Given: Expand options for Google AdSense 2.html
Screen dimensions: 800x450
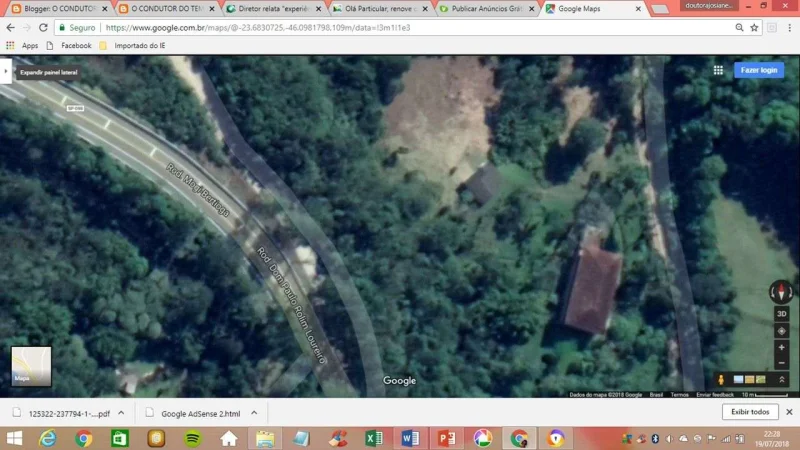Looking at the screenshot, I should pyautogui.click(x=254, y=413).
